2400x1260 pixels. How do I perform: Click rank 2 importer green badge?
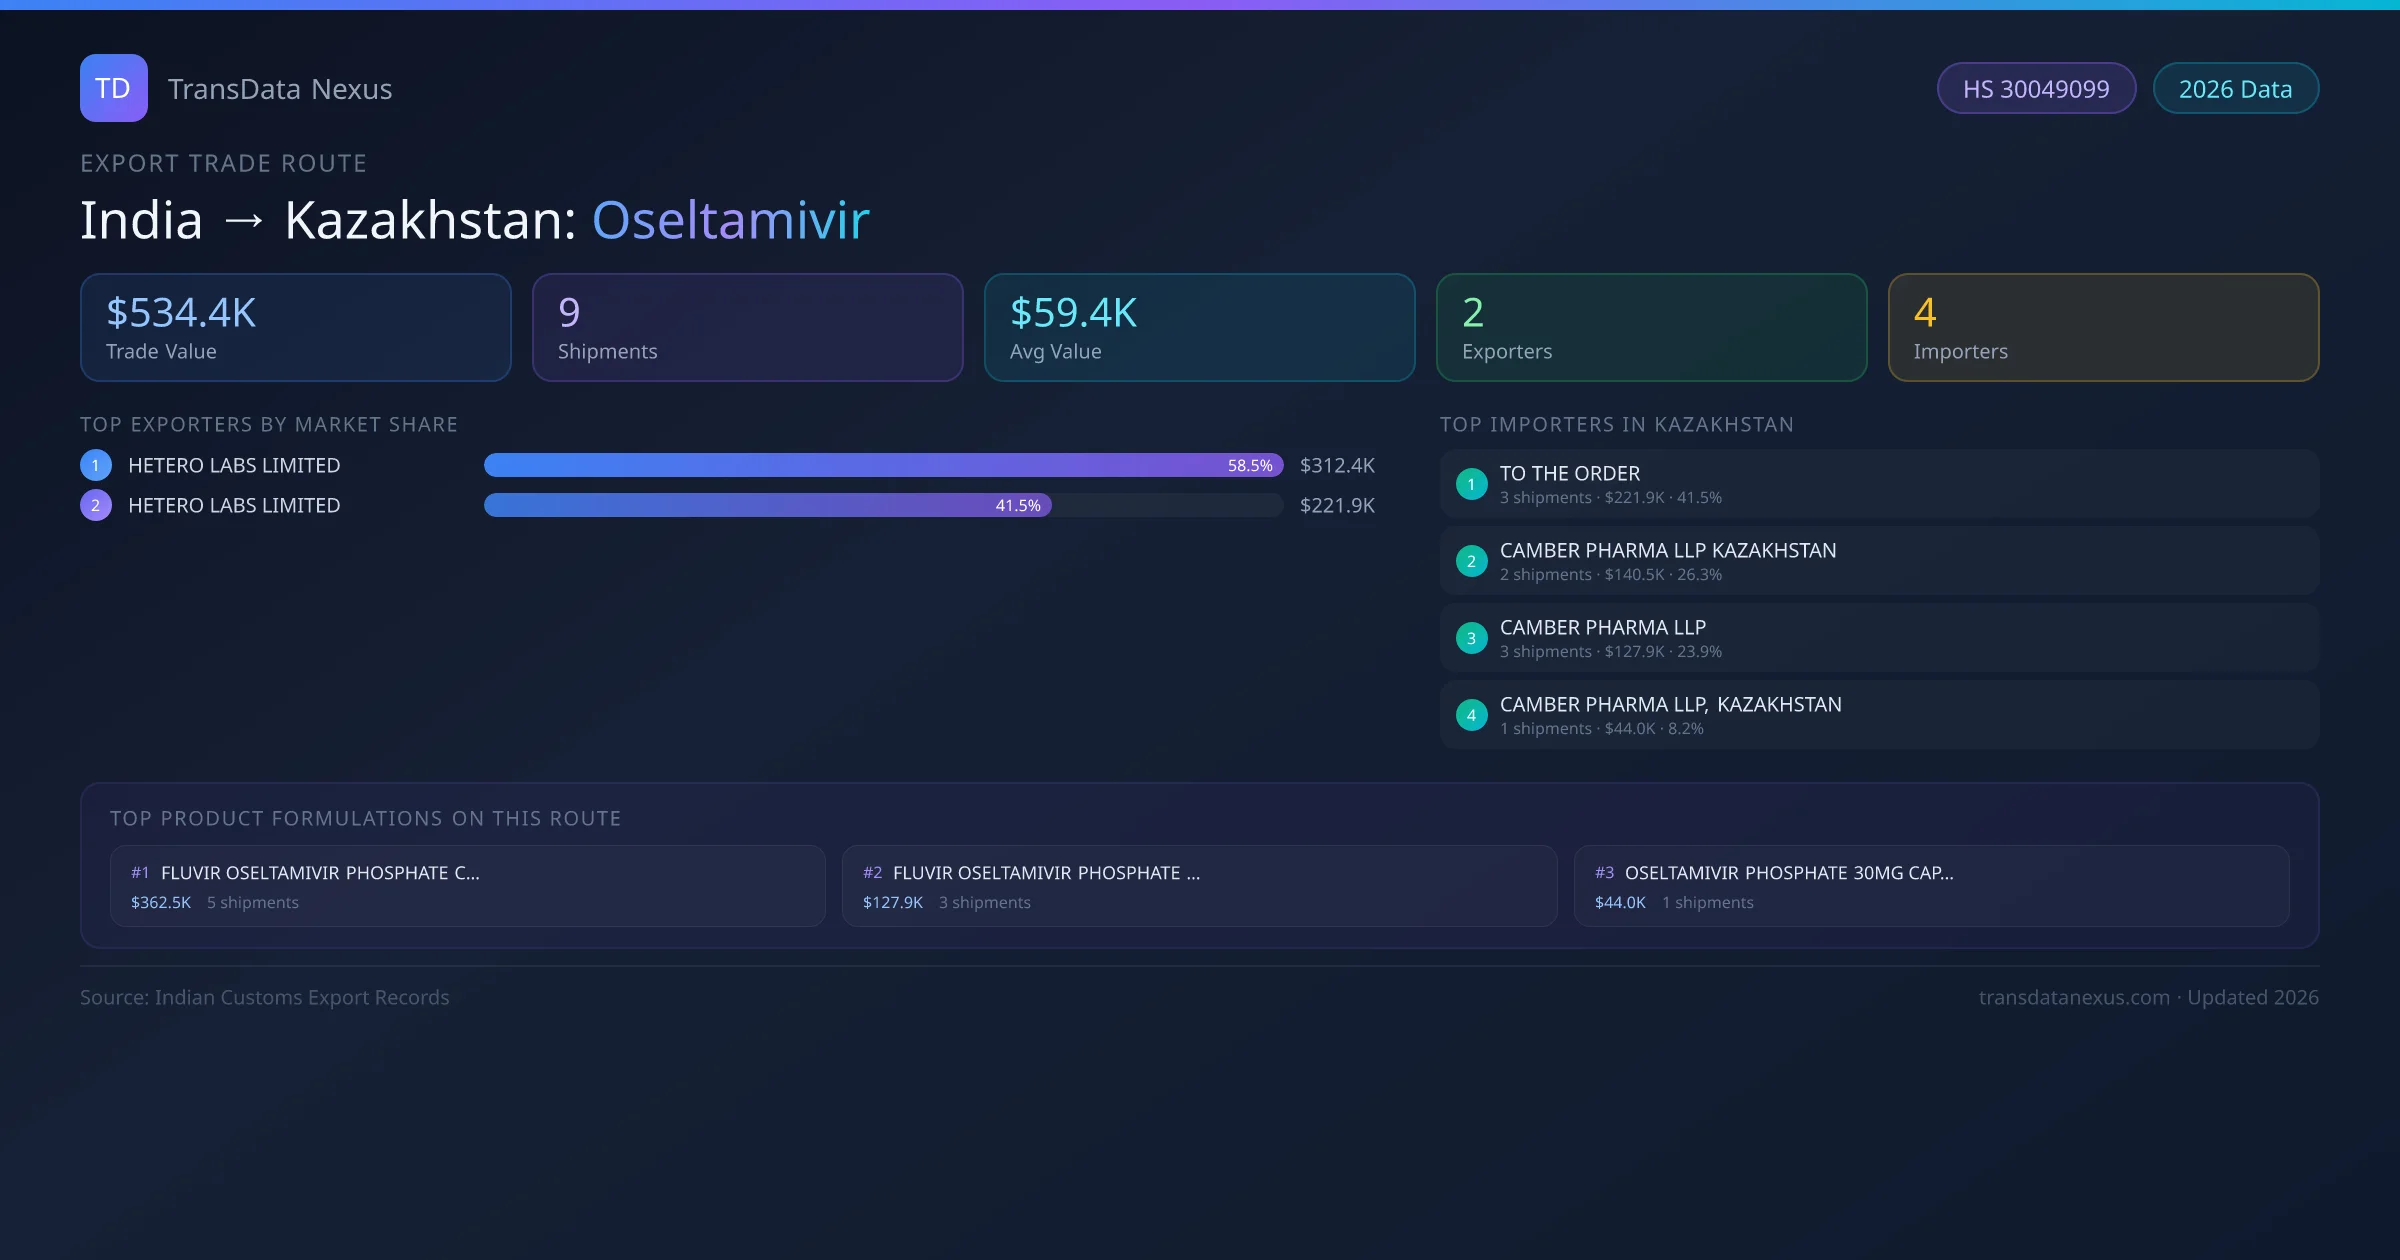pyautogui.click(x=1471, y=561)
